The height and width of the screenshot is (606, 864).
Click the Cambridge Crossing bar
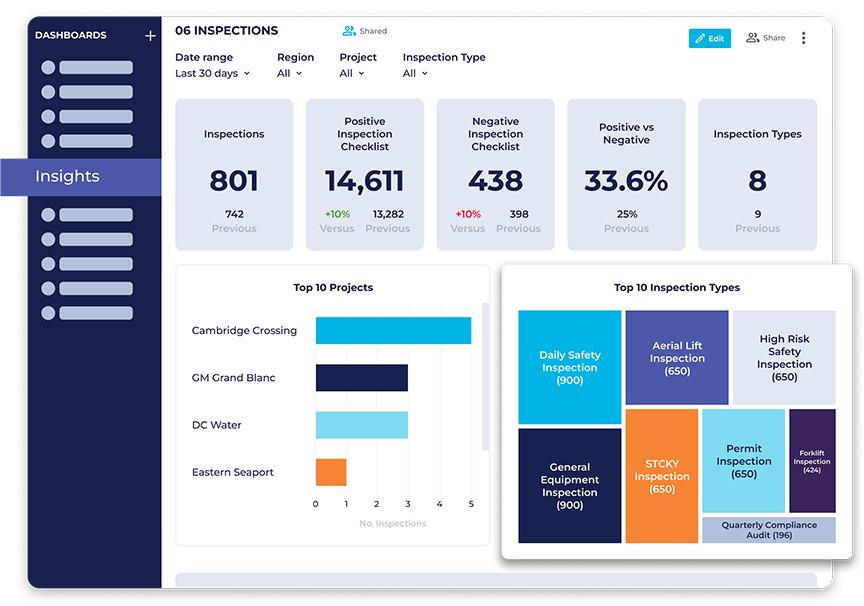tap(393, 331)
